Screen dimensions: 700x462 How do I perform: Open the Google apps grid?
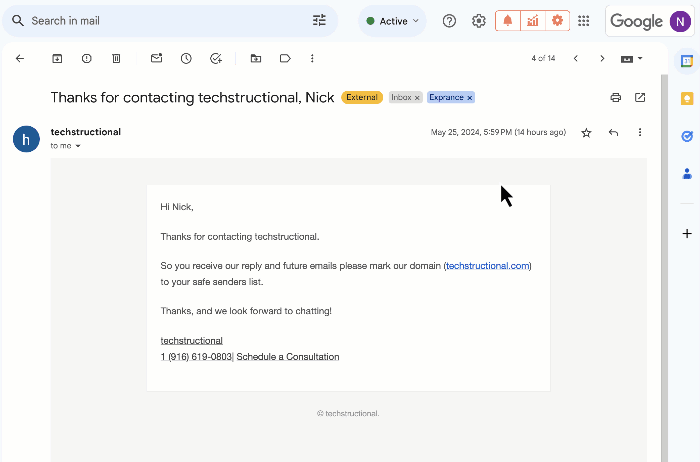click(583, 21)
